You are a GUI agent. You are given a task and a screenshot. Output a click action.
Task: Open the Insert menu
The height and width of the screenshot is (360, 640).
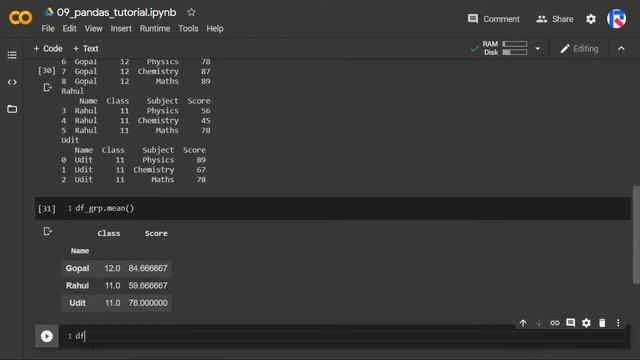[x=121, y=29]
